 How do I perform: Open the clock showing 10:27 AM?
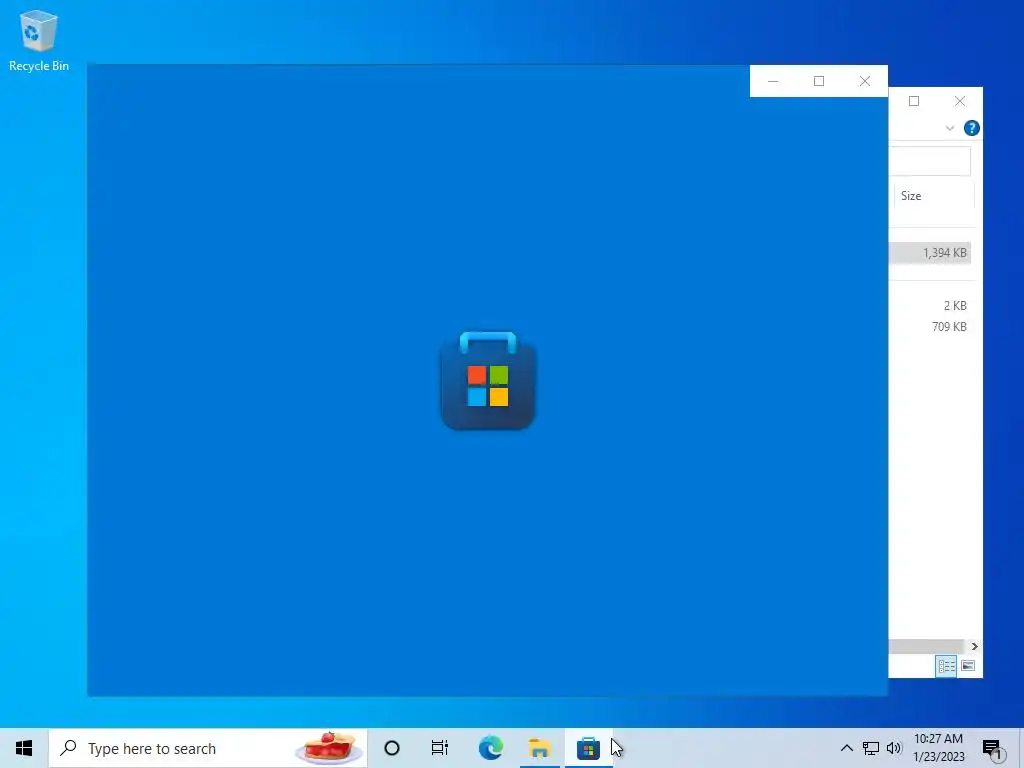(x=938, y=748)
